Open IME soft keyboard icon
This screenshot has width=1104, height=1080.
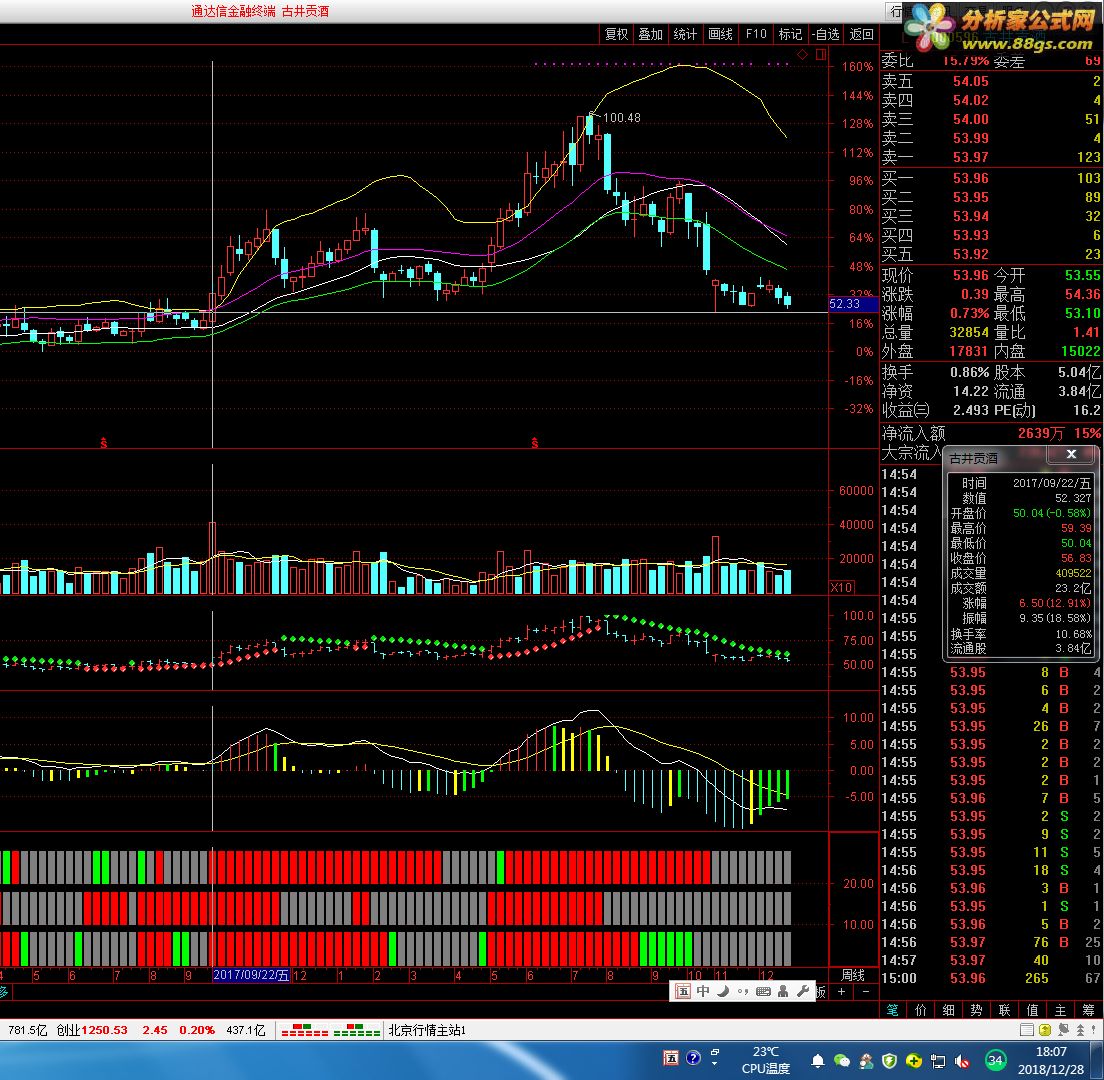[763, 991]
